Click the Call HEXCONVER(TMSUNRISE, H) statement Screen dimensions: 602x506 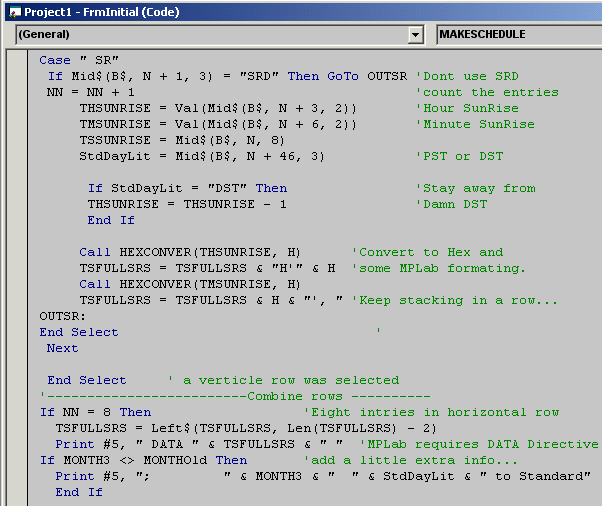pyautogui.click(x=190, y=284)
